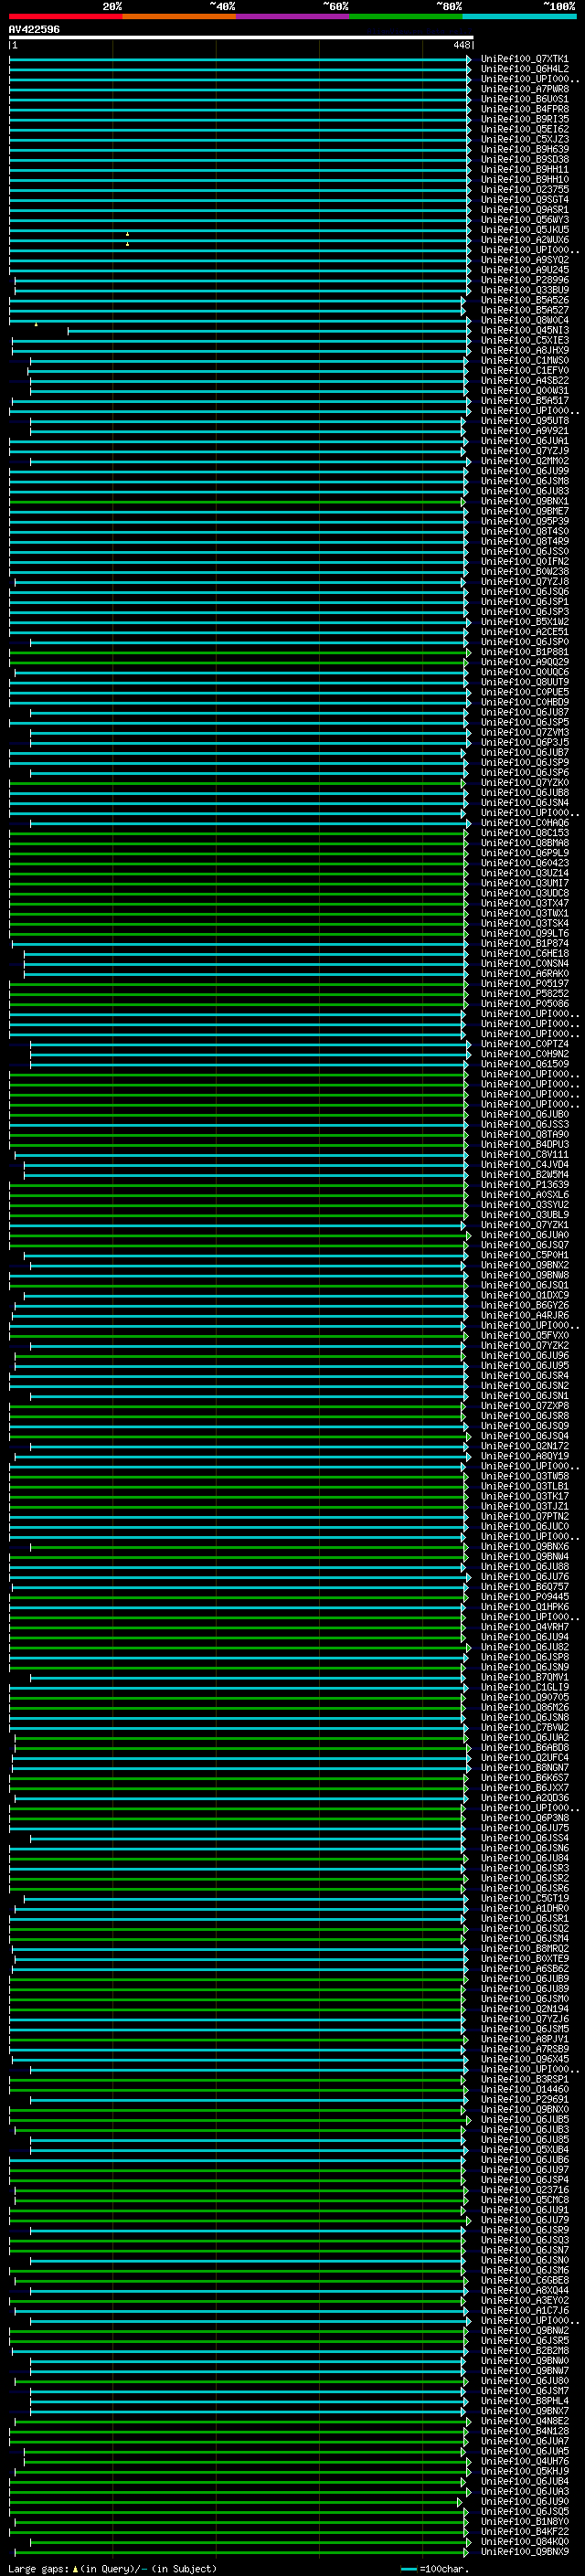The width and height of the screenshot is (585, 2576).
Task: Click the 448 query end position label
Action: click(461, 45)
